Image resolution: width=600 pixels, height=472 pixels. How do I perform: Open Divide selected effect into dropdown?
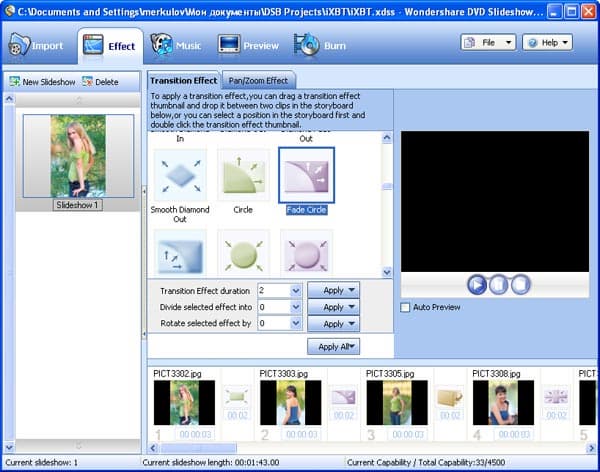pos(295,307)
